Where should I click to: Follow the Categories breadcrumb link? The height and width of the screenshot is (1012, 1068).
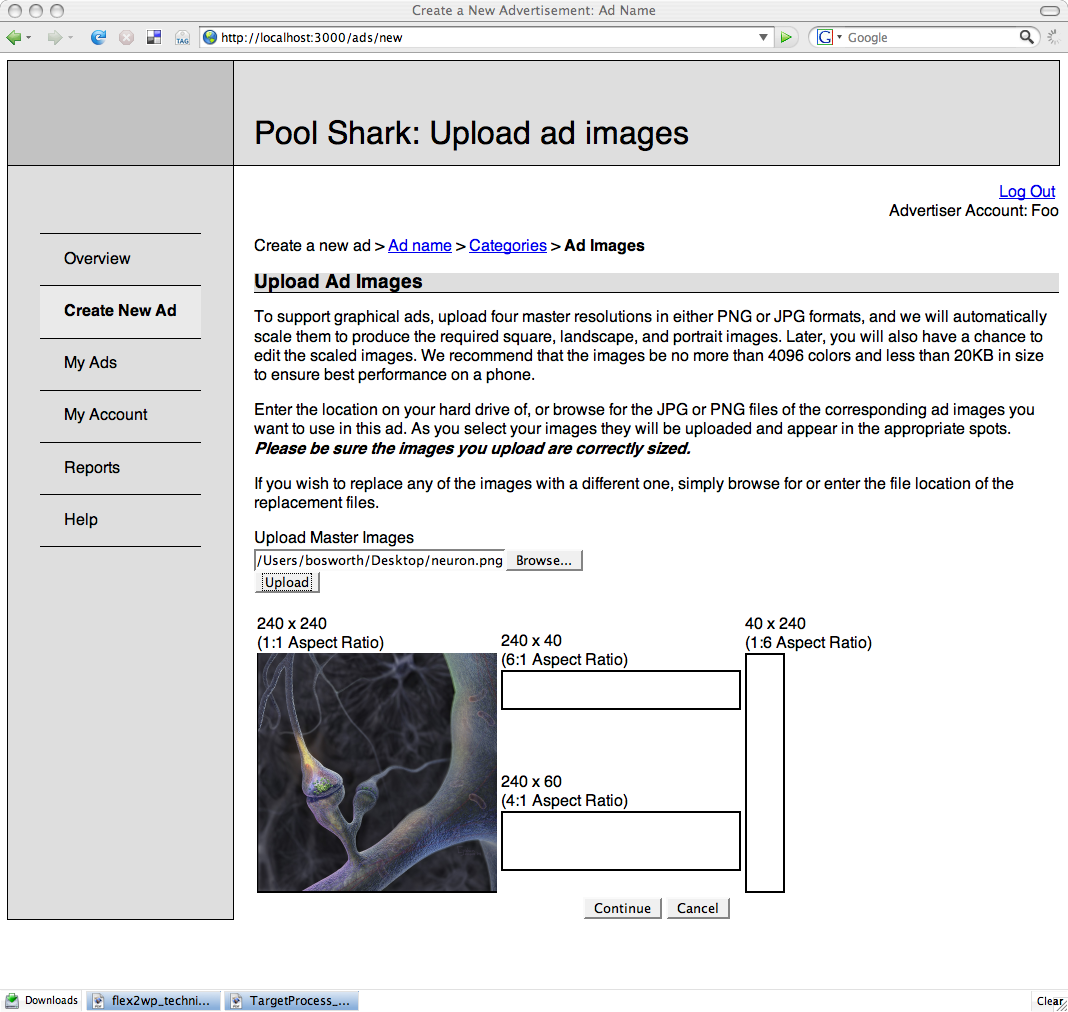507,246
